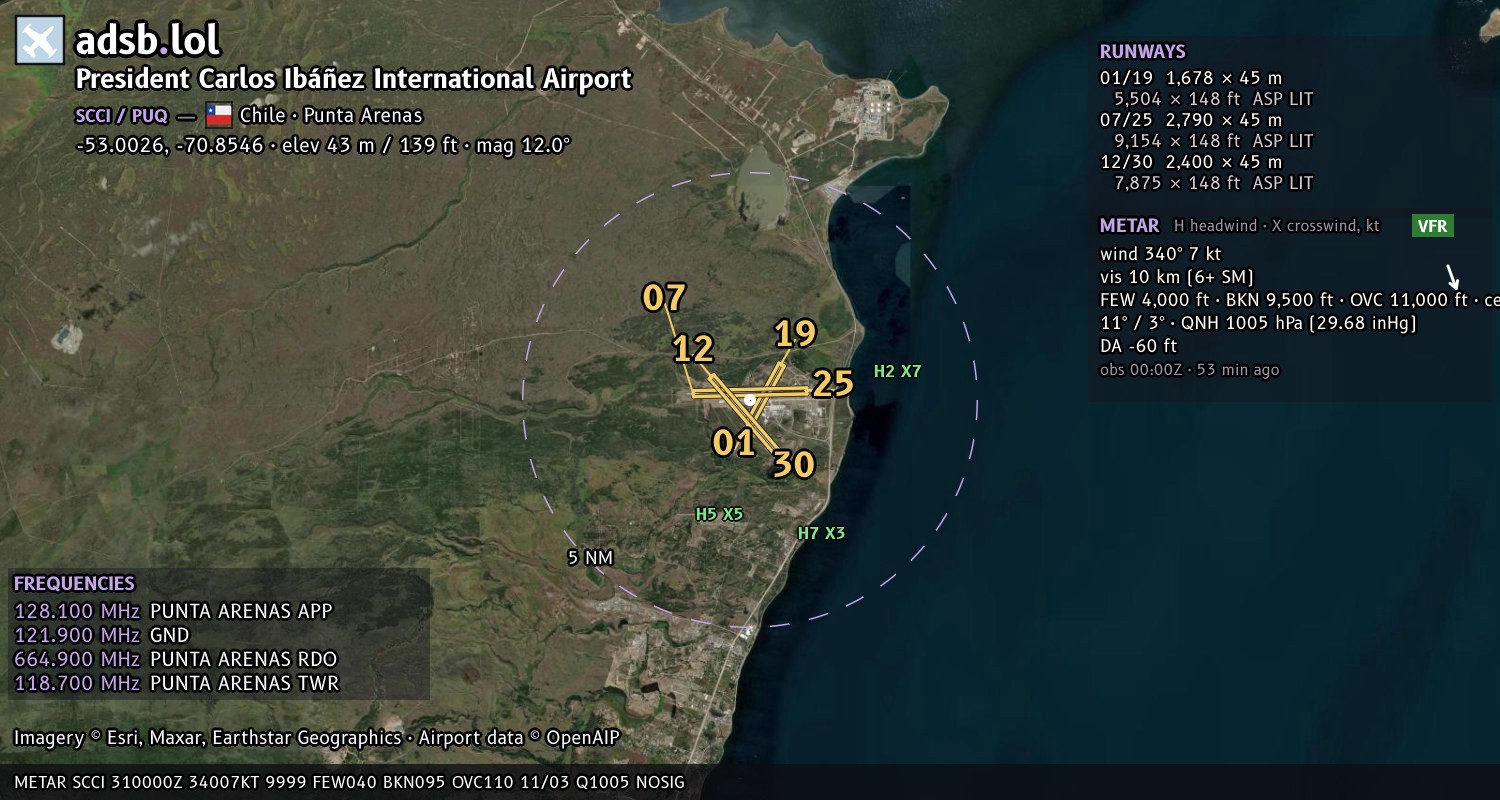The height and width of the screenshot is (800, 1500).
Task: Click the President Carlos Ibáñez International Airport name
Action: click(x=354, y=79)
